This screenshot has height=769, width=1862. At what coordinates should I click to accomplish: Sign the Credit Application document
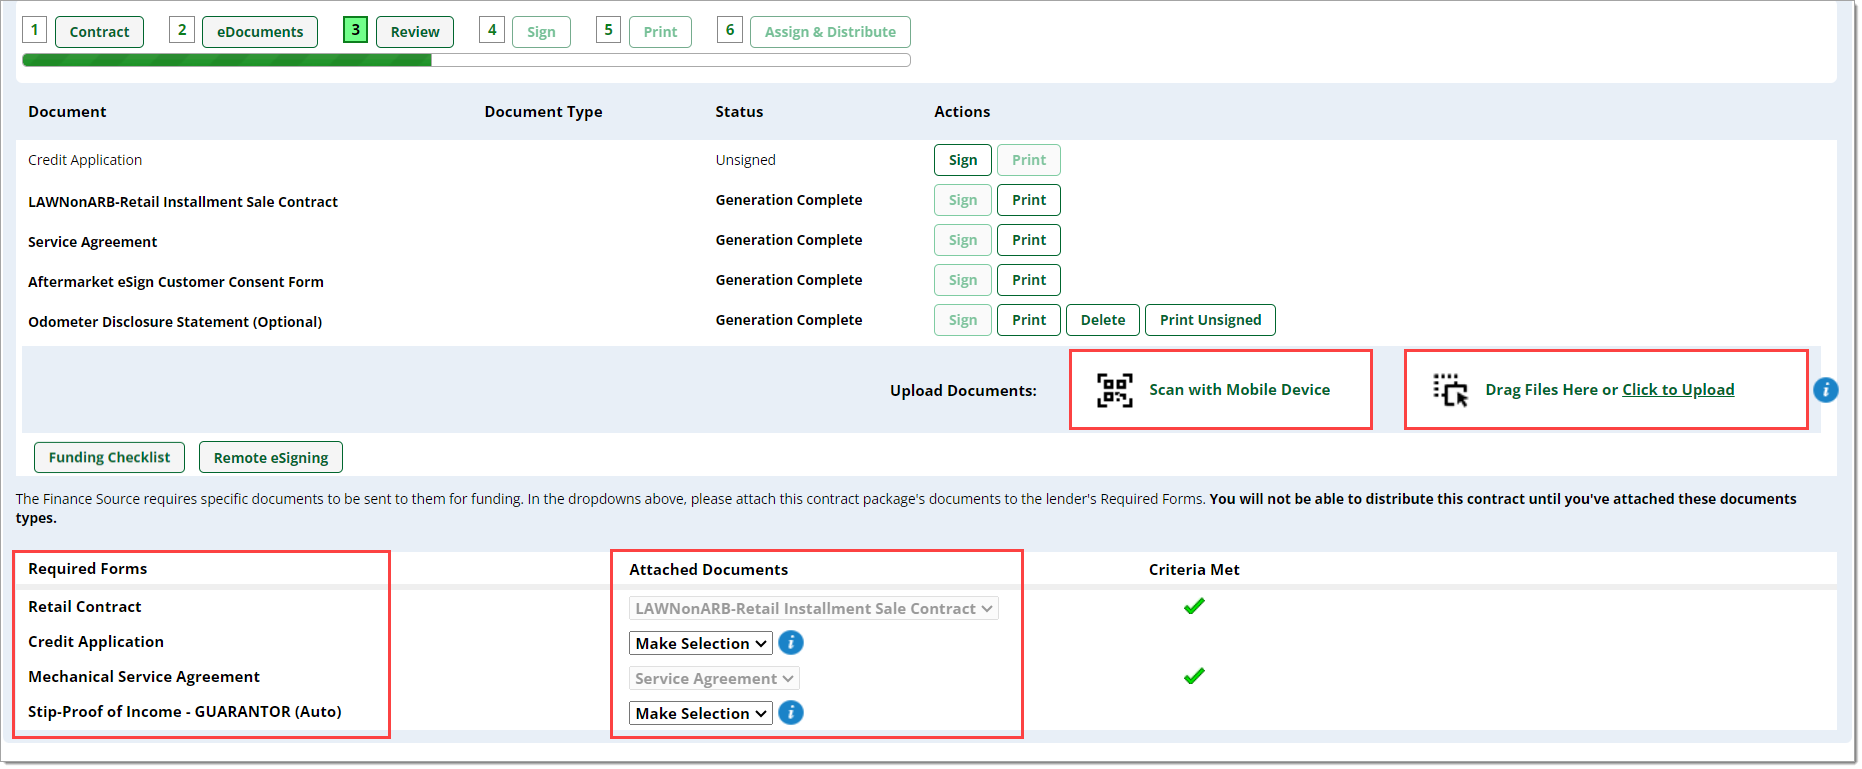tap(963, 160)
